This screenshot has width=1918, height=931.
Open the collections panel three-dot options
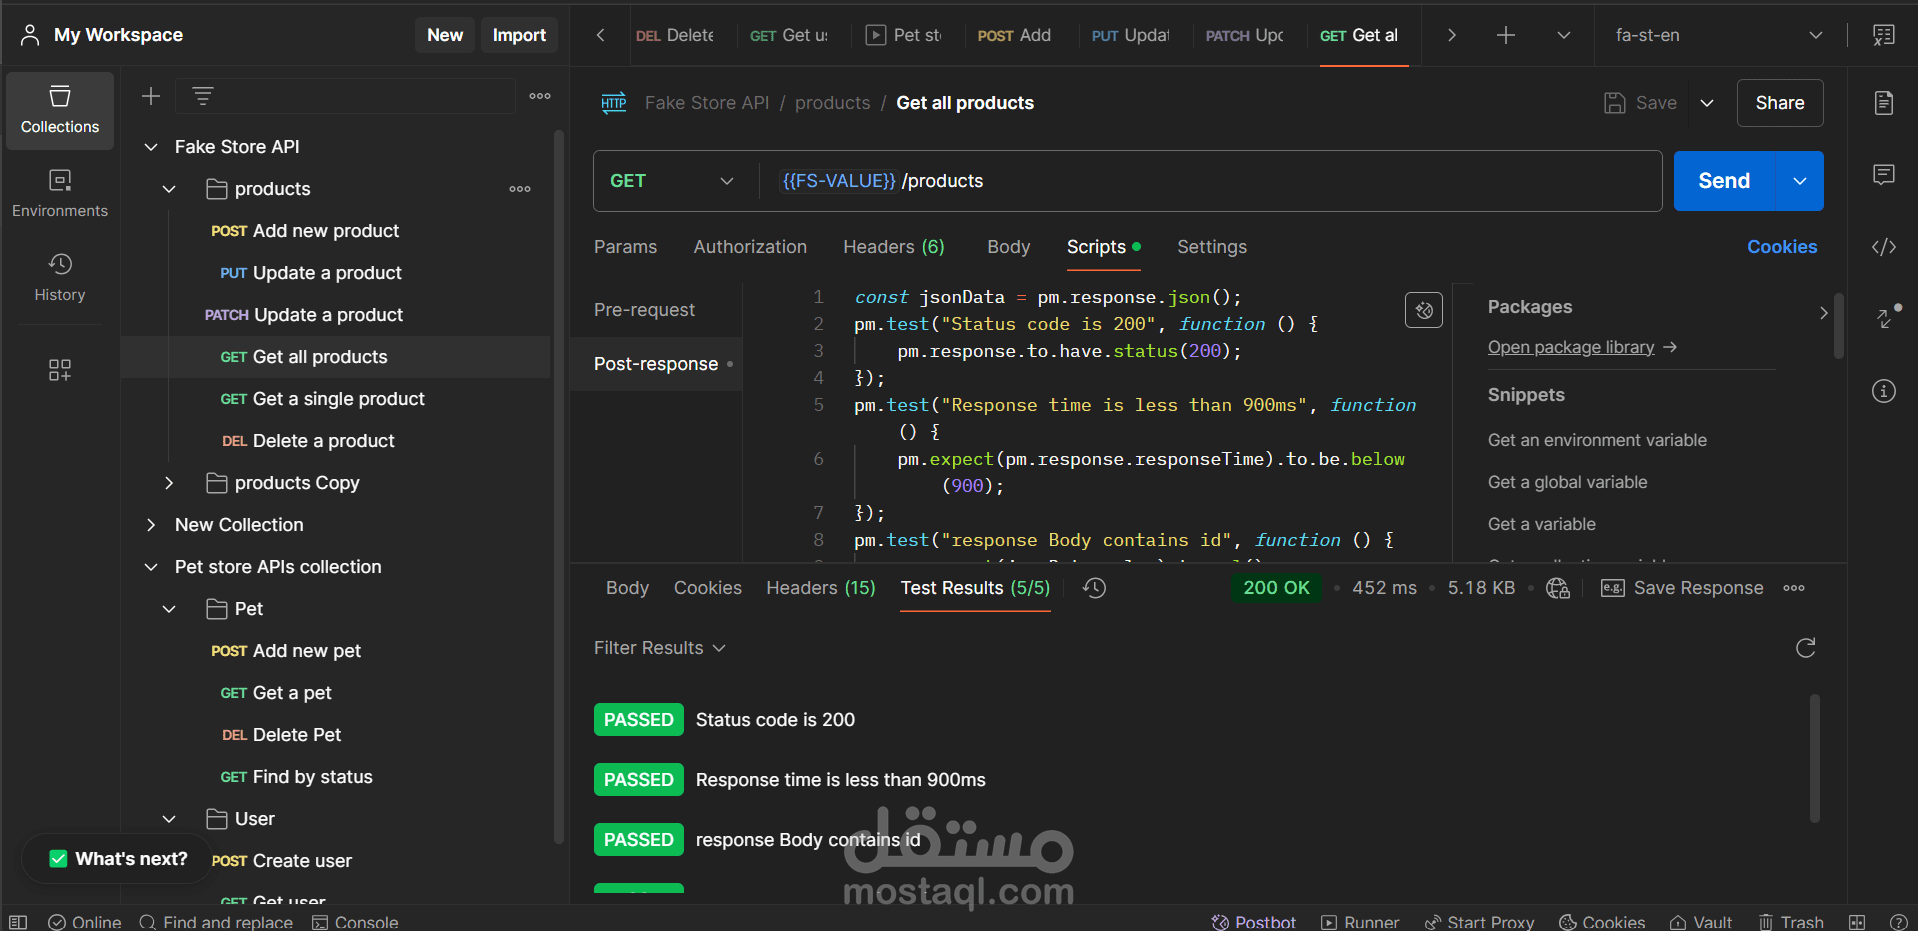(x=540, y=96)
